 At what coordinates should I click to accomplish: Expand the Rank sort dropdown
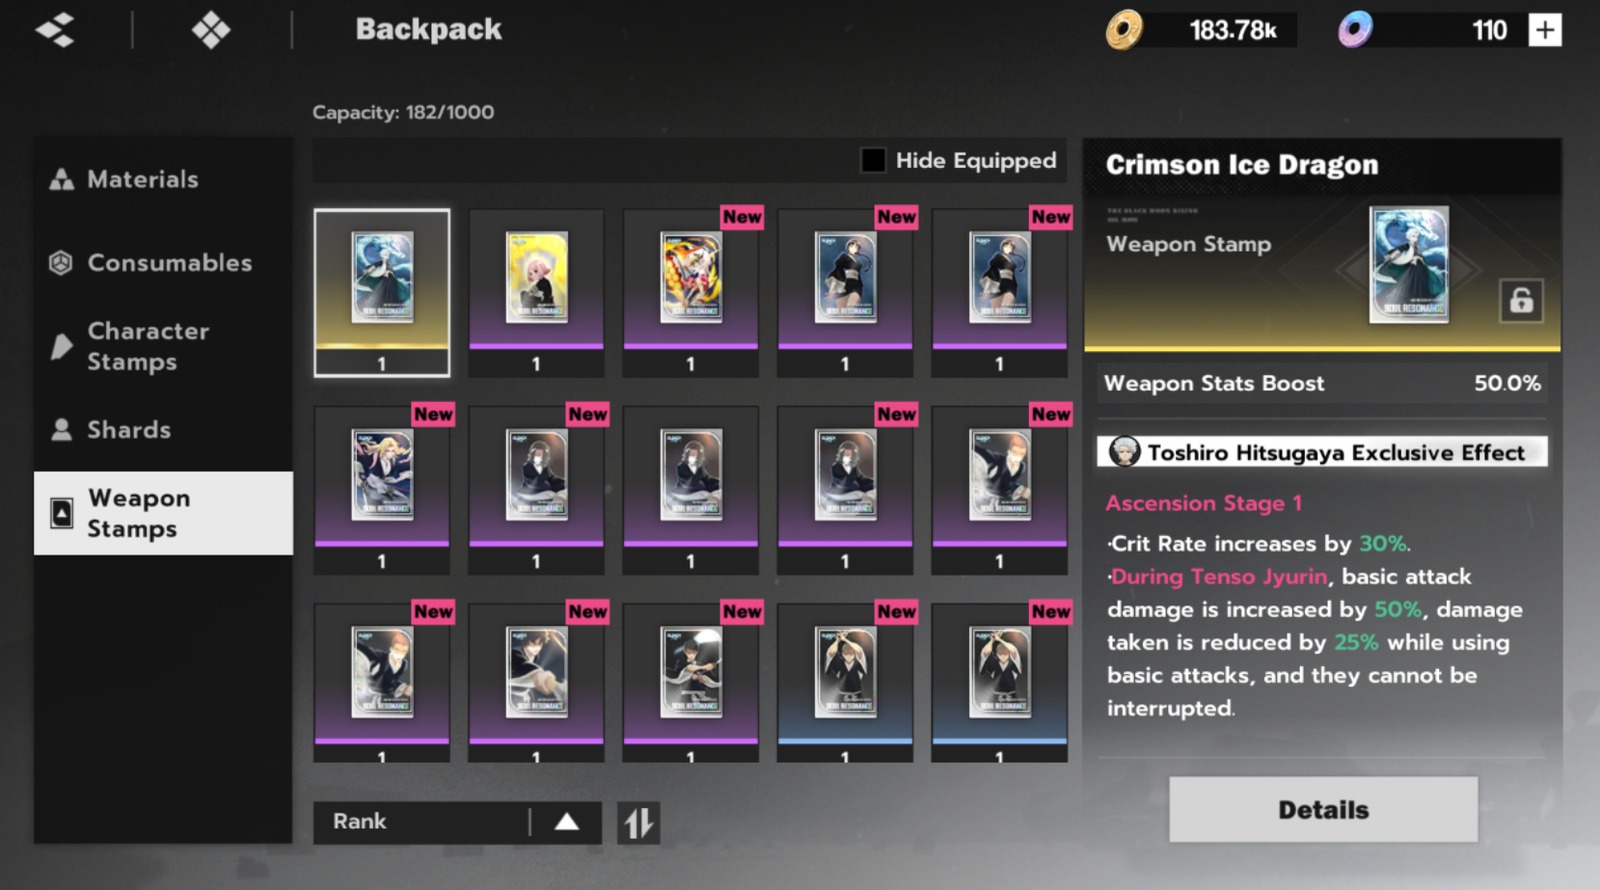point(457,822)
